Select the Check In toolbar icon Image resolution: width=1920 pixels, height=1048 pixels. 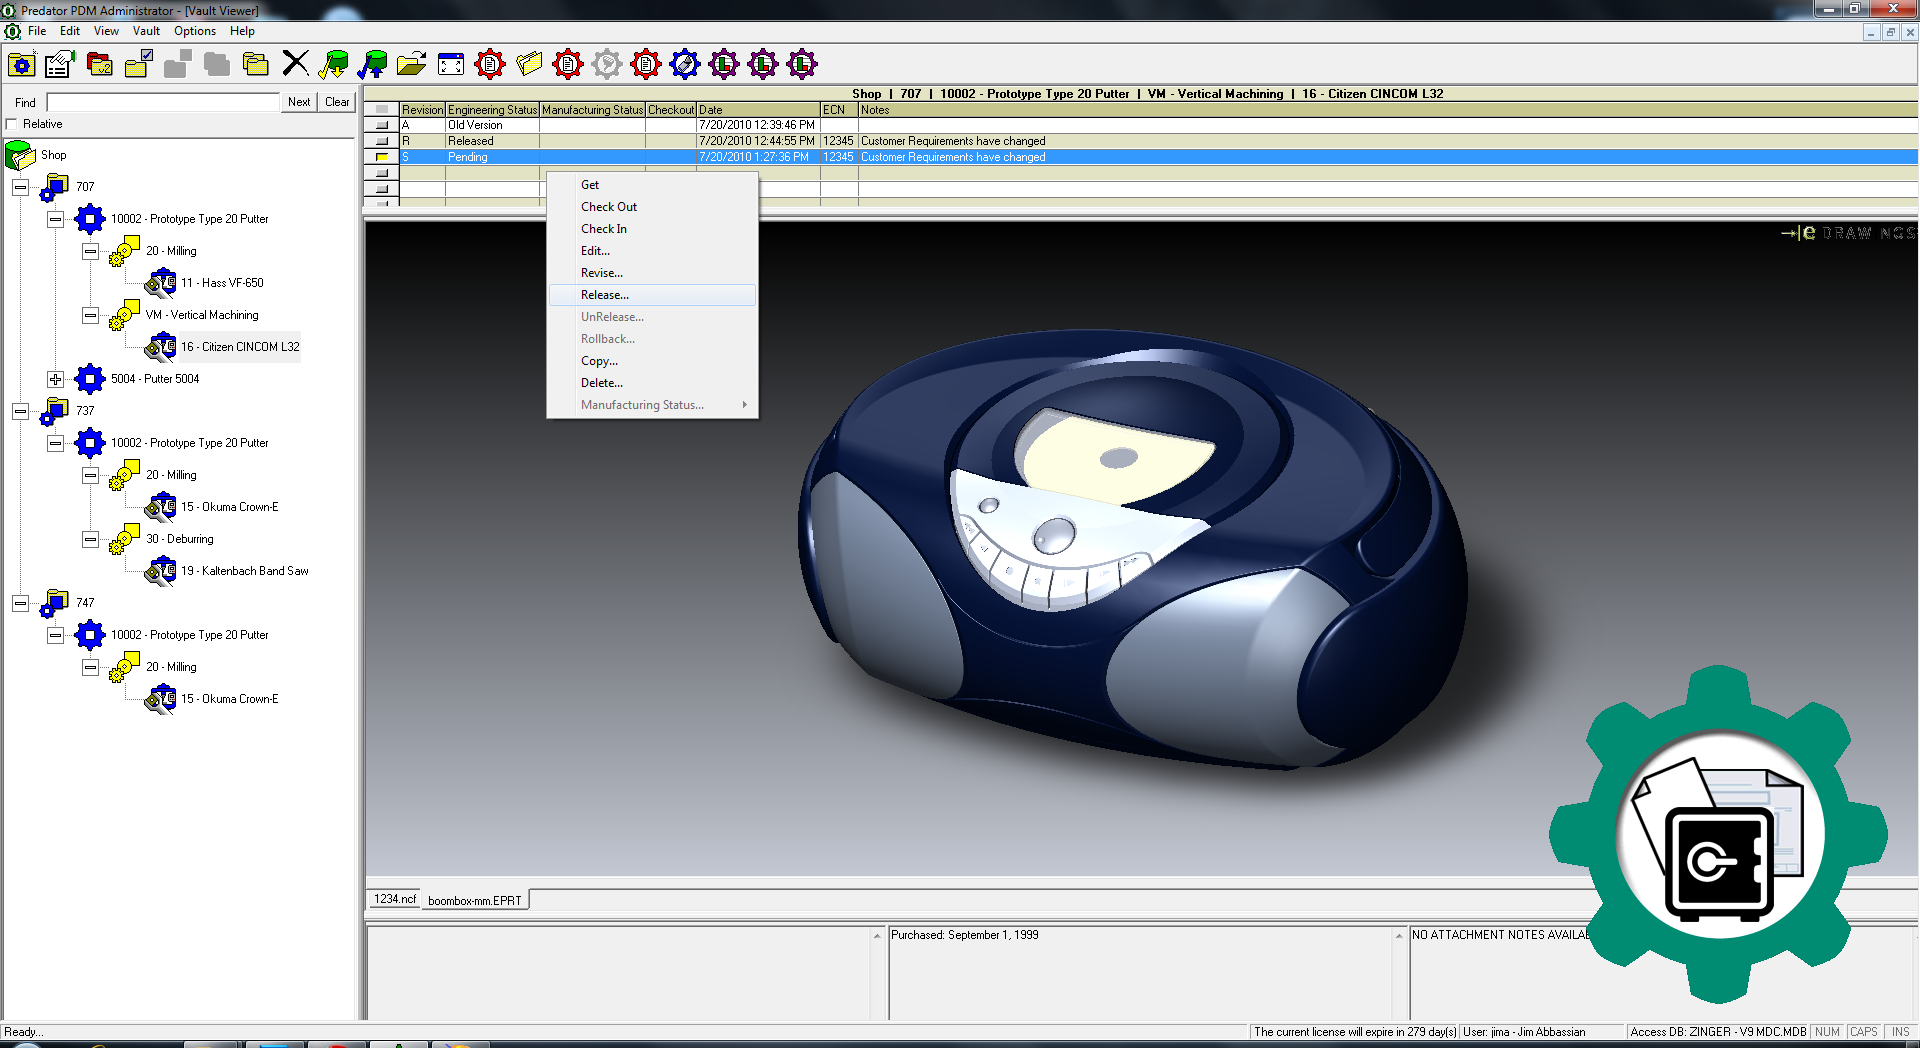pos(374,64)
